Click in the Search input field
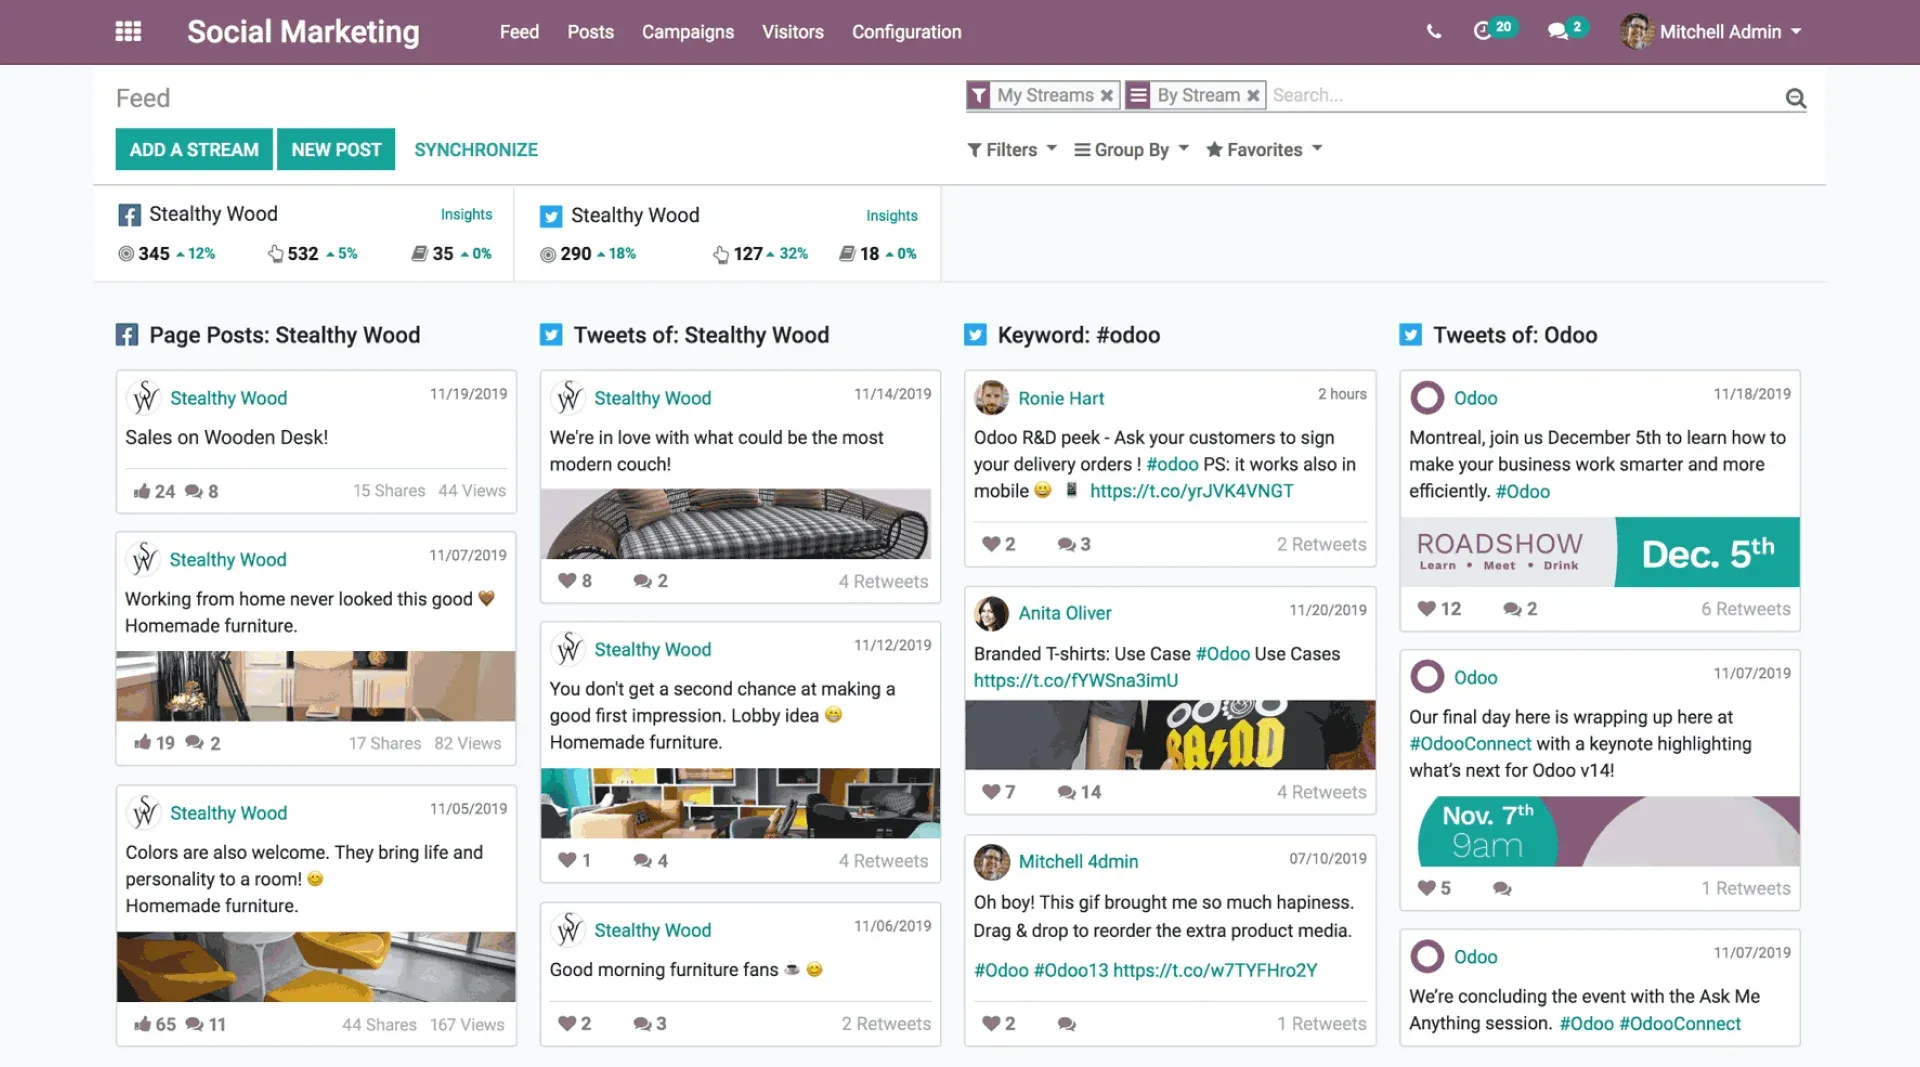 (1525, 95)
